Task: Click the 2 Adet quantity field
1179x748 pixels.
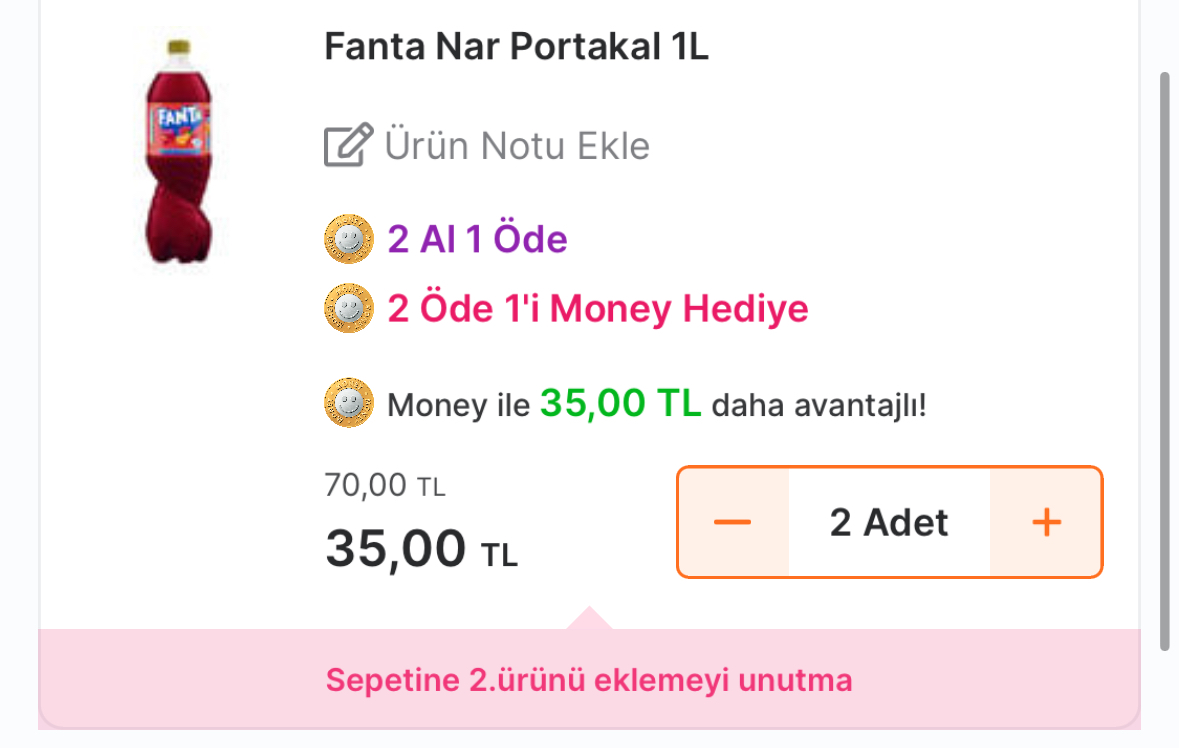Action: (x=889, y=522)
